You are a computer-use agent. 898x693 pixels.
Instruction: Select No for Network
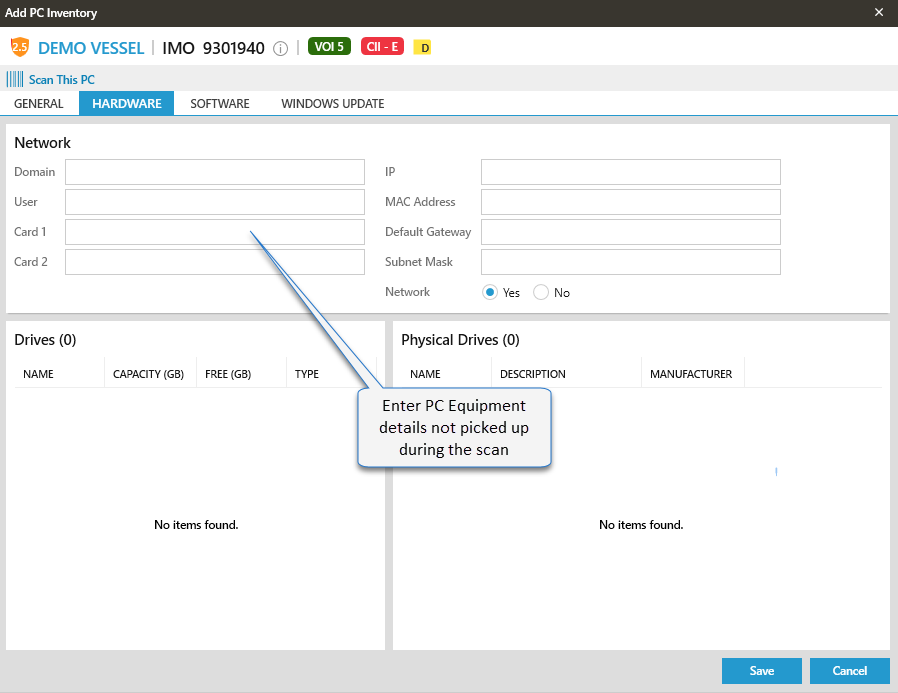tap(541, 292)
